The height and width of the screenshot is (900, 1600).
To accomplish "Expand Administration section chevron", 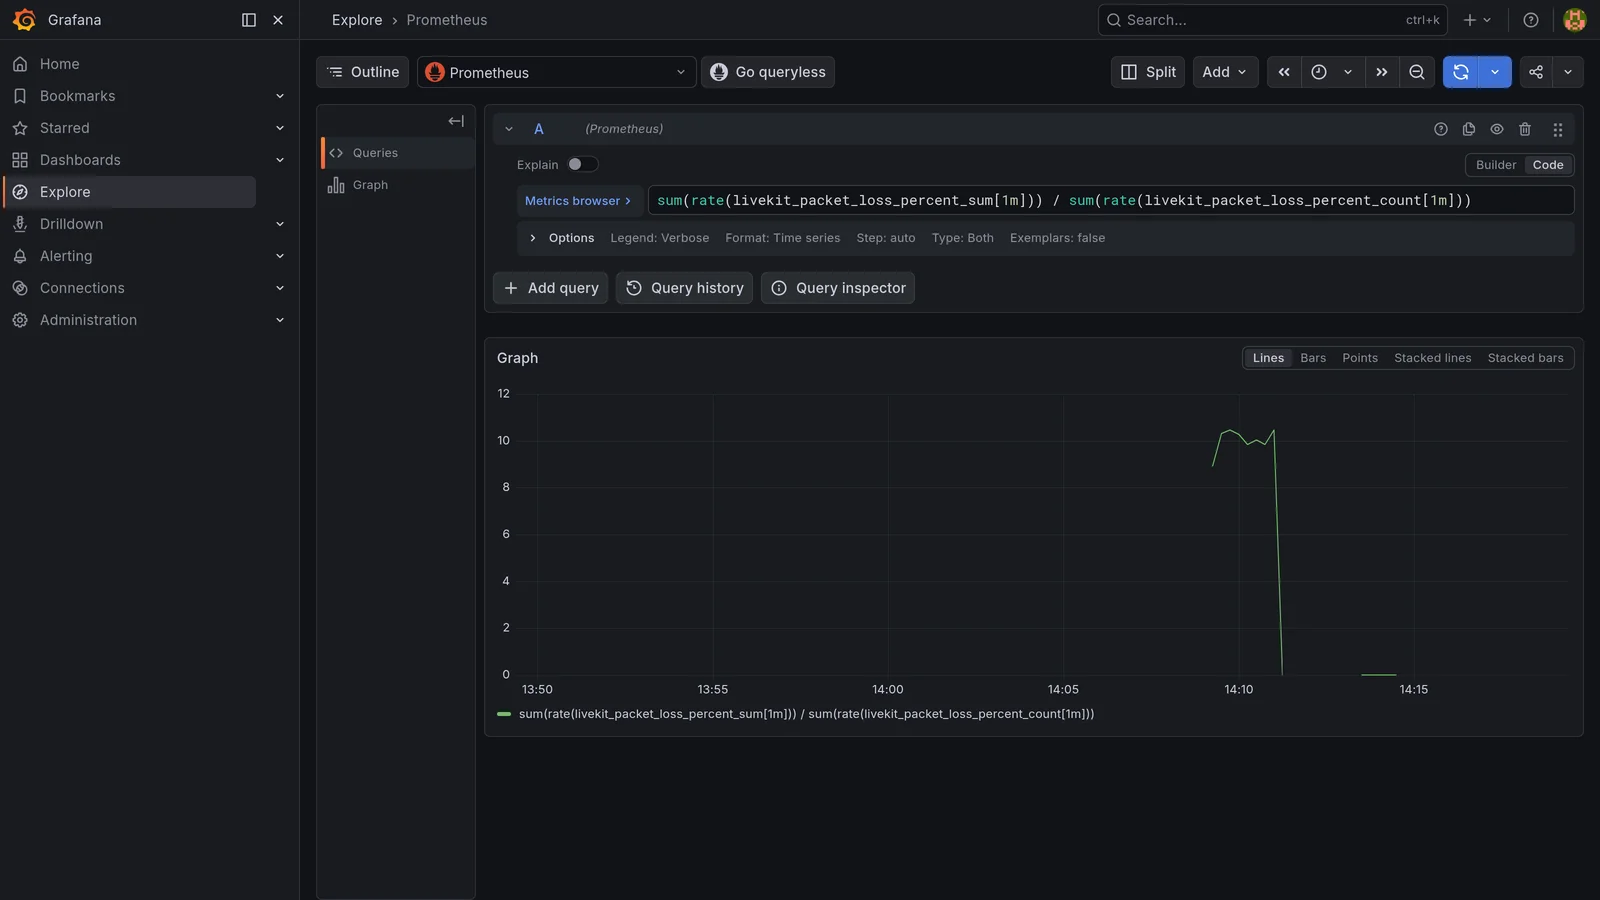I will [280, 320].
